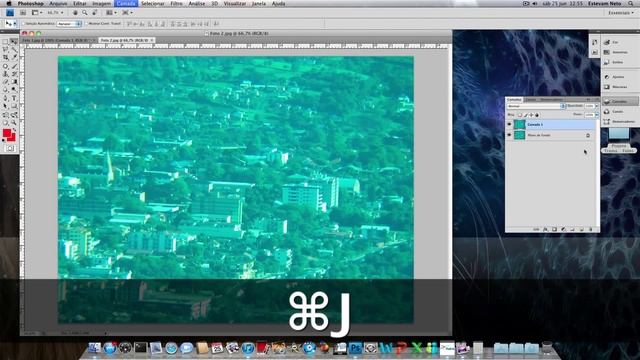The width and height of the screenshot is (640, 360).
Task: Open Spotlight search in menu bar
Action: click(631, 3)
